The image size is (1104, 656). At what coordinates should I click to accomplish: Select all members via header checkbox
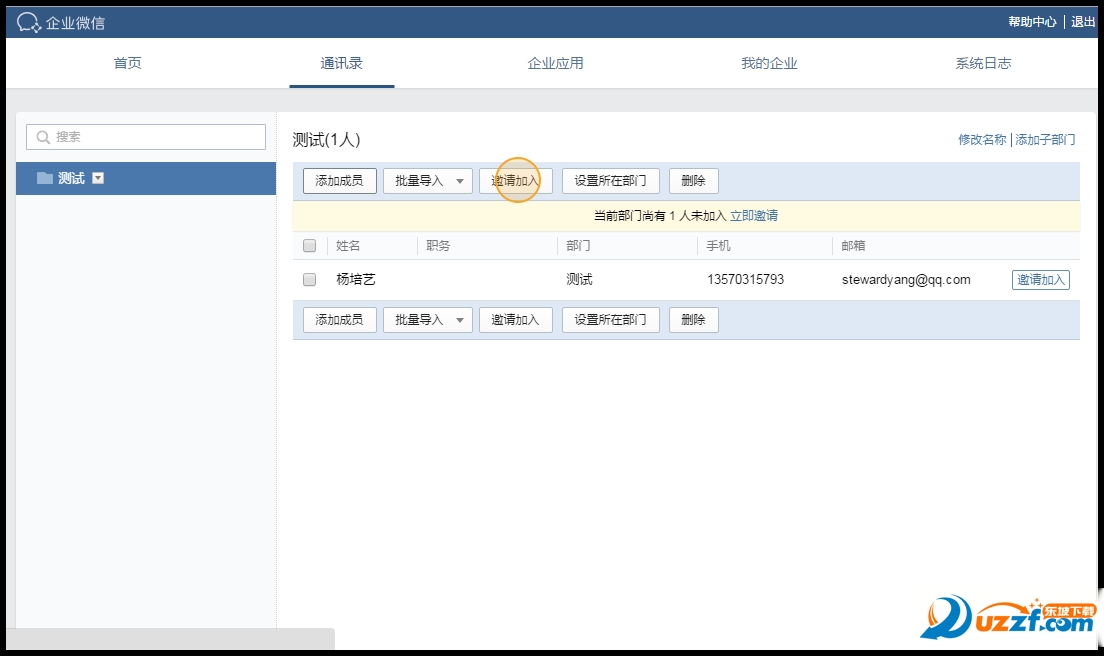pyautogui.click(x=309, y=244)
